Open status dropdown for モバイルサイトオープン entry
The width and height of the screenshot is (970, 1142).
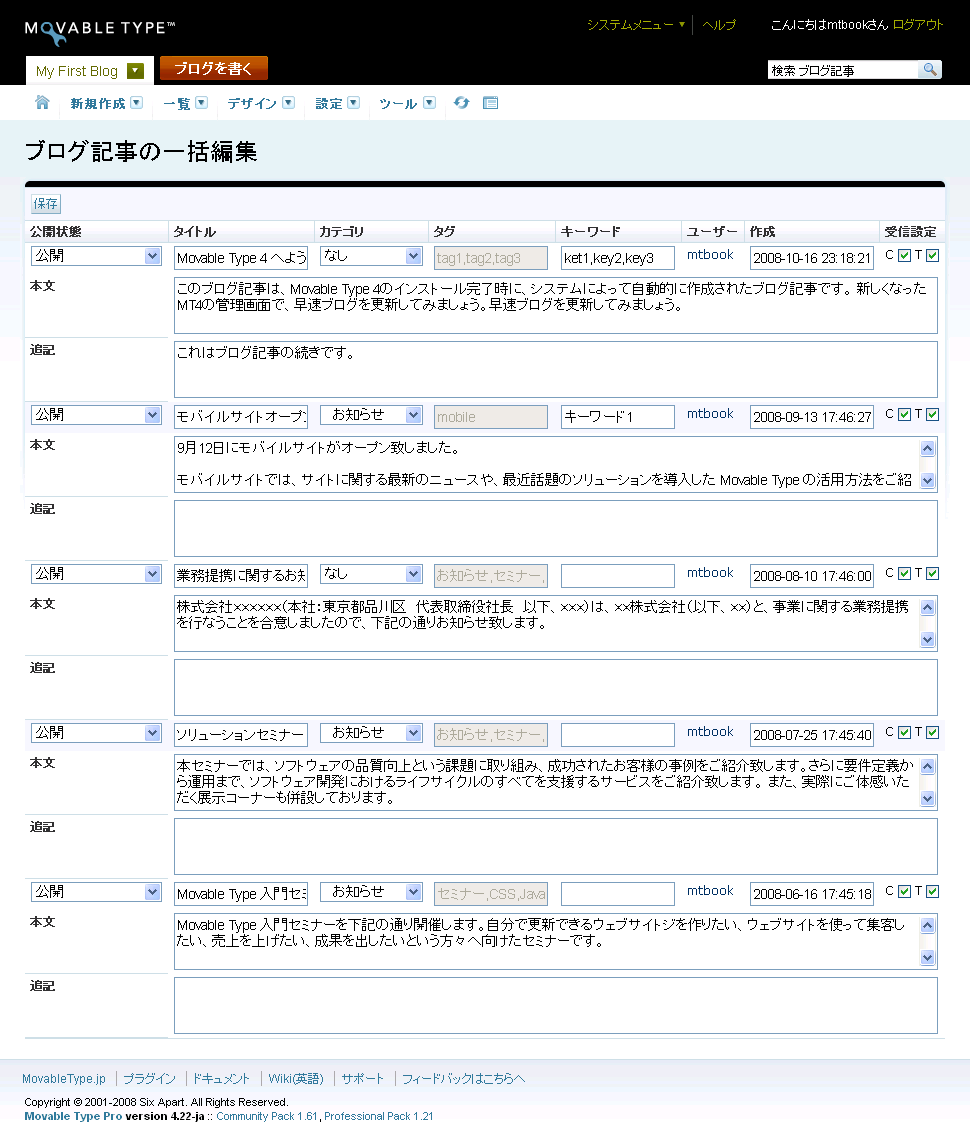point(96,414)
